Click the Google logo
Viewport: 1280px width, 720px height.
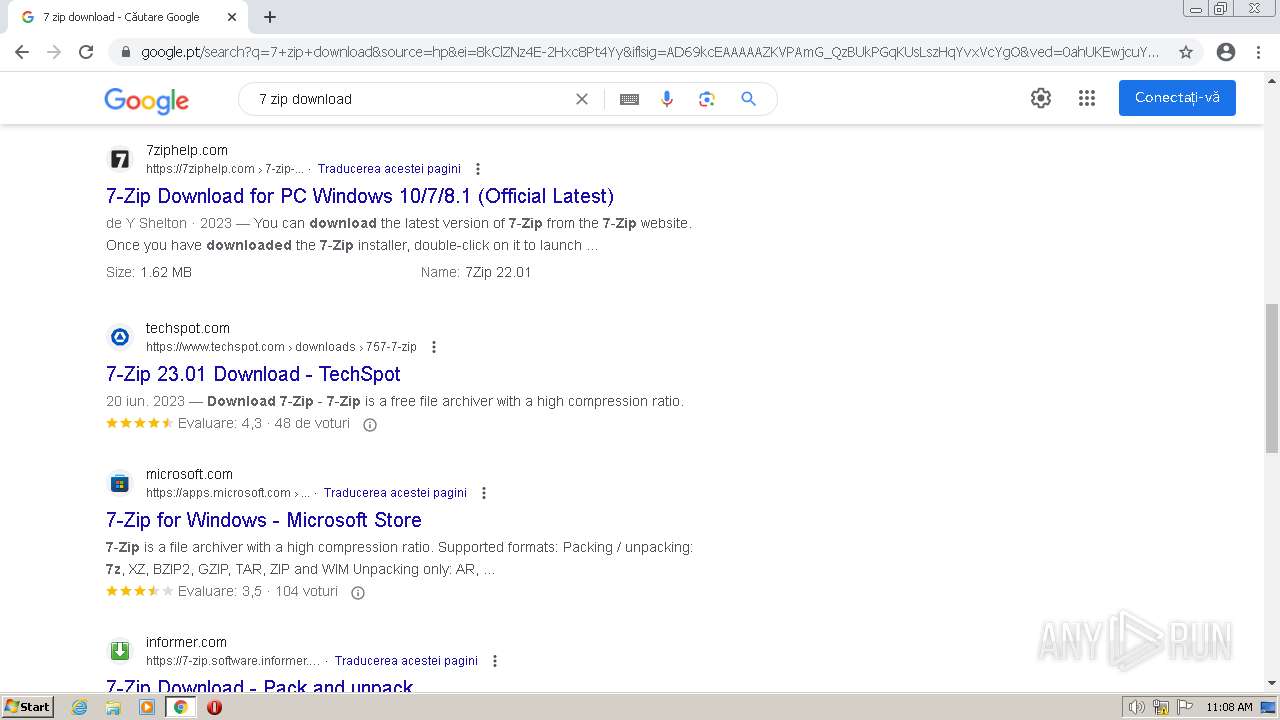[146, 99]
